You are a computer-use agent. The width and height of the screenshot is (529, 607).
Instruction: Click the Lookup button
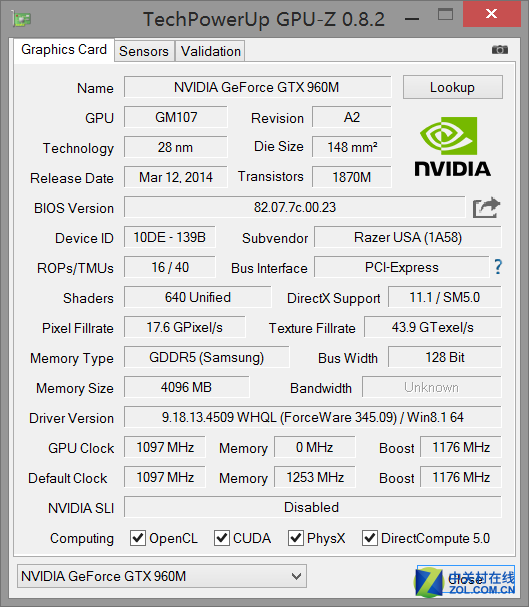point(453,87)
